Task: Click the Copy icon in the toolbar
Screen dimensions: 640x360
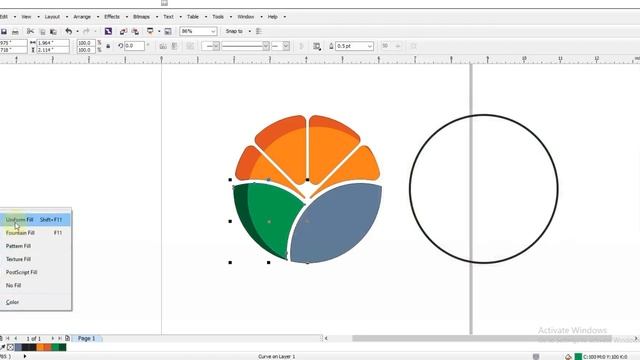Action: 42,31
